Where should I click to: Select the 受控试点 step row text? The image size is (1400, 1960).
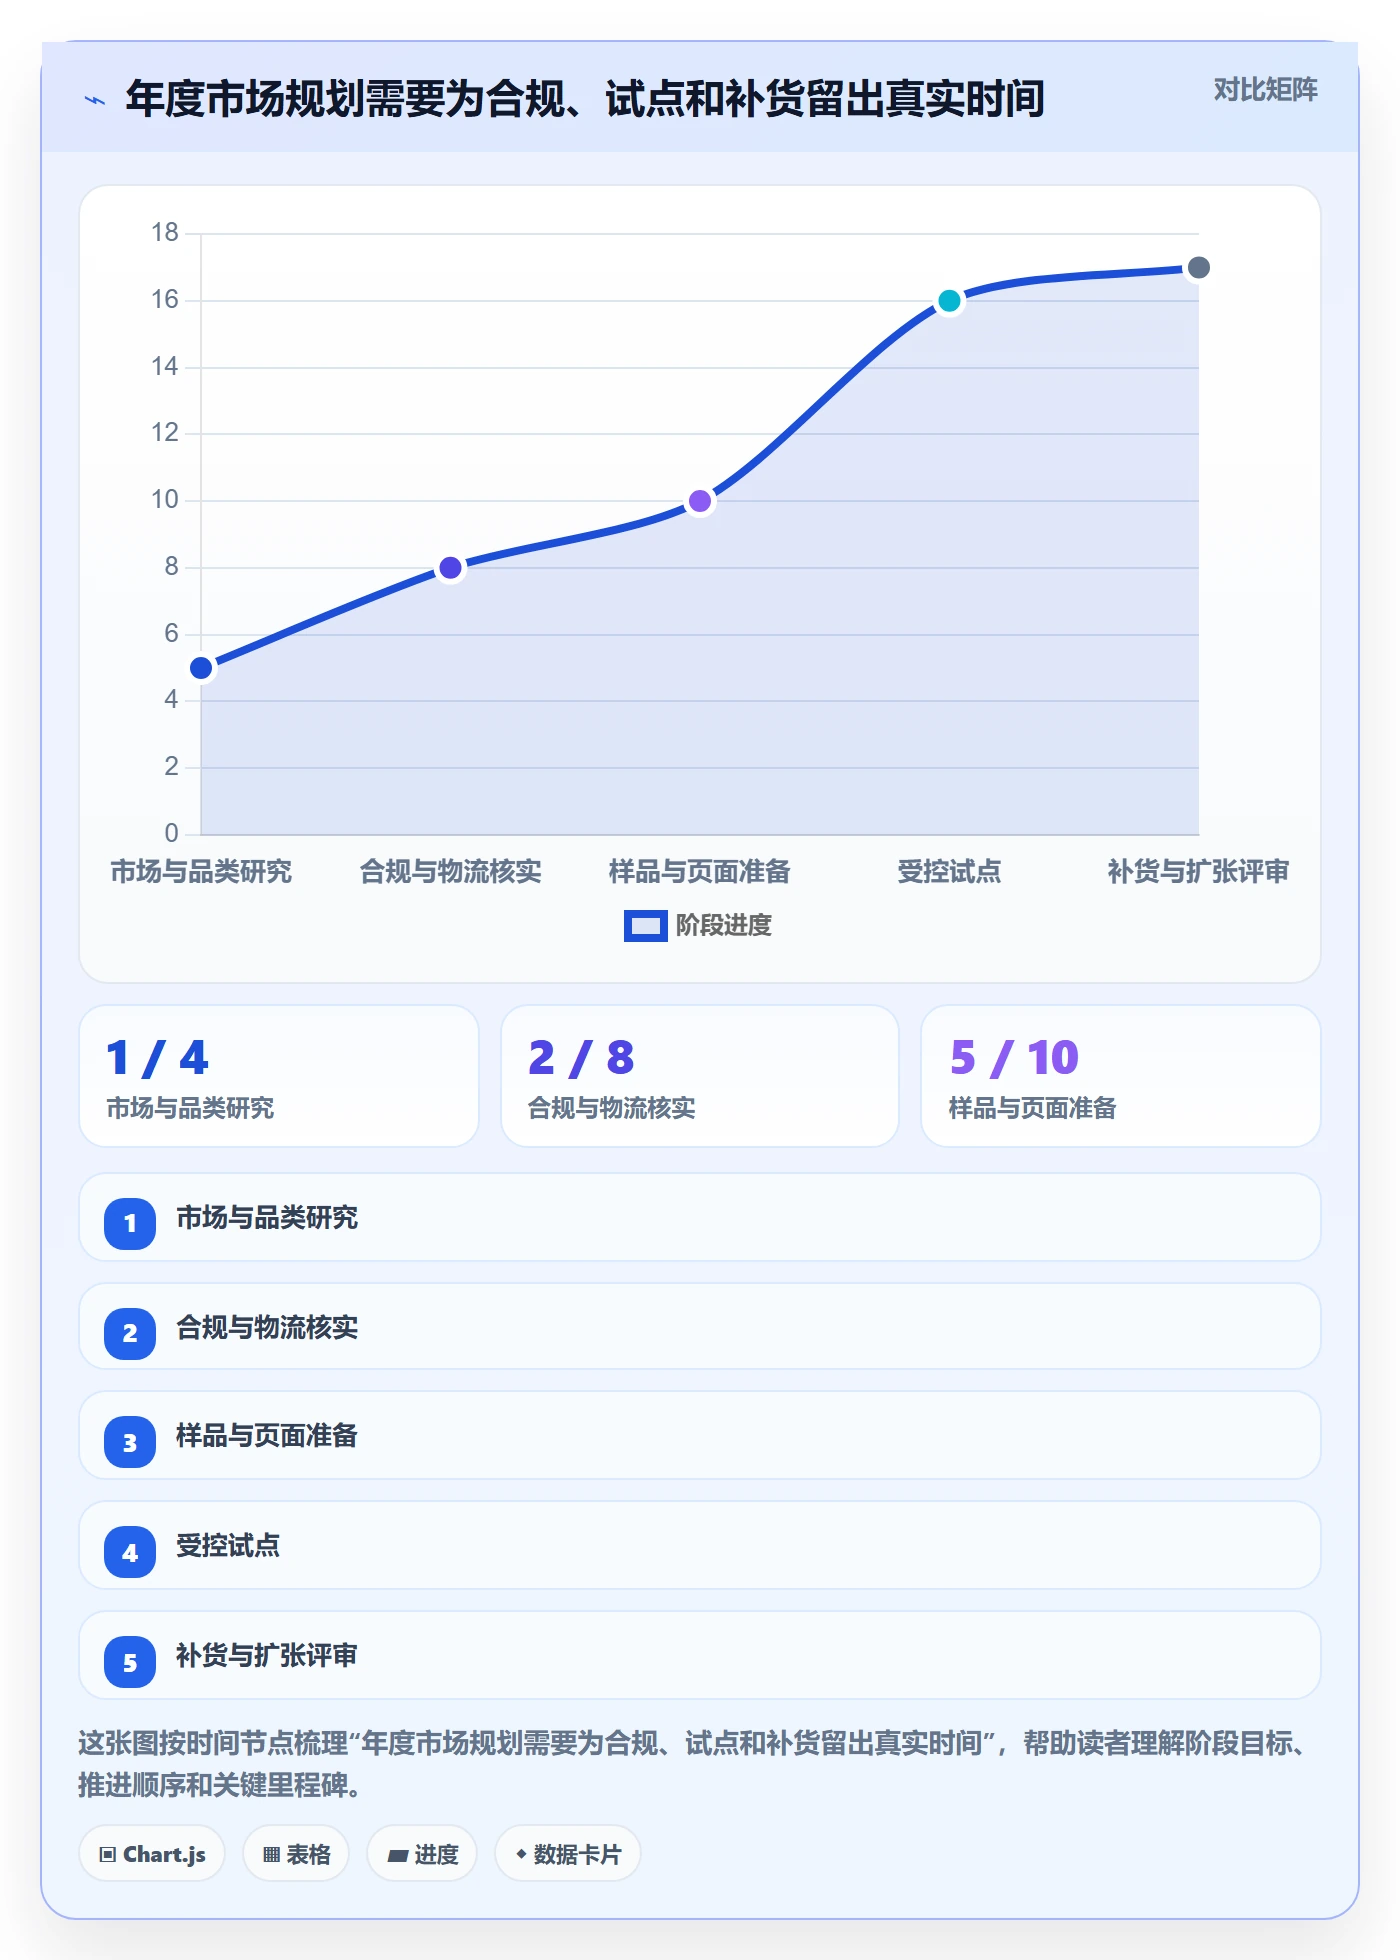click(x=228, y=1546)
